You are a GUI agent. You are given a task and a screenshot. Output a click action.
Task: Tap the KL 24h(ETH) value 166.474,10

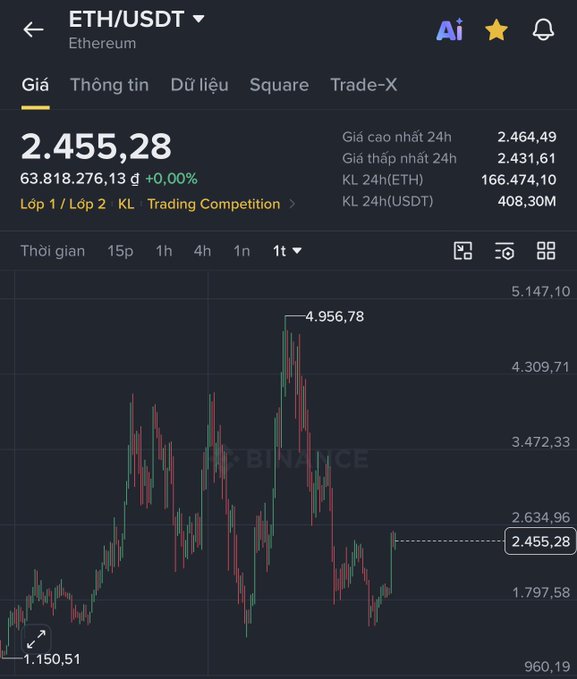[x=519, y=180]
